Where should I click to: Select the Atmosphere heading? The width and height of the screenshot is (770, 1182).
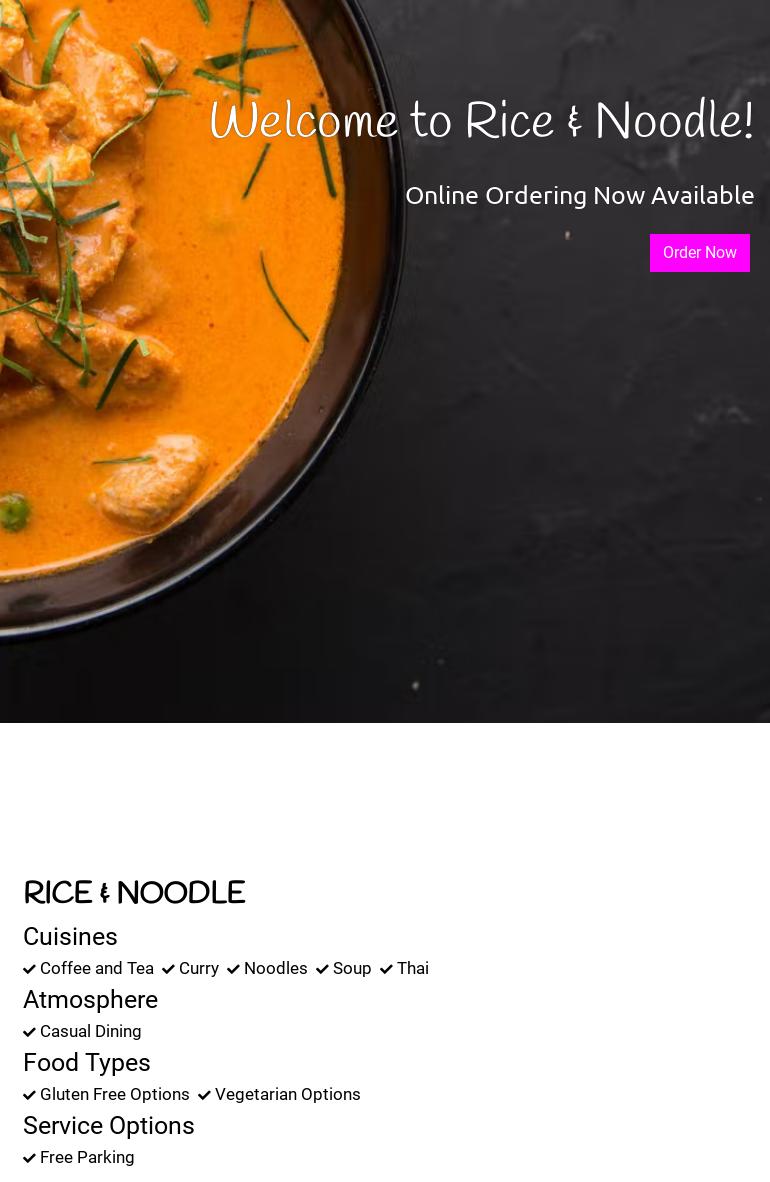[x=90, y=1000]
